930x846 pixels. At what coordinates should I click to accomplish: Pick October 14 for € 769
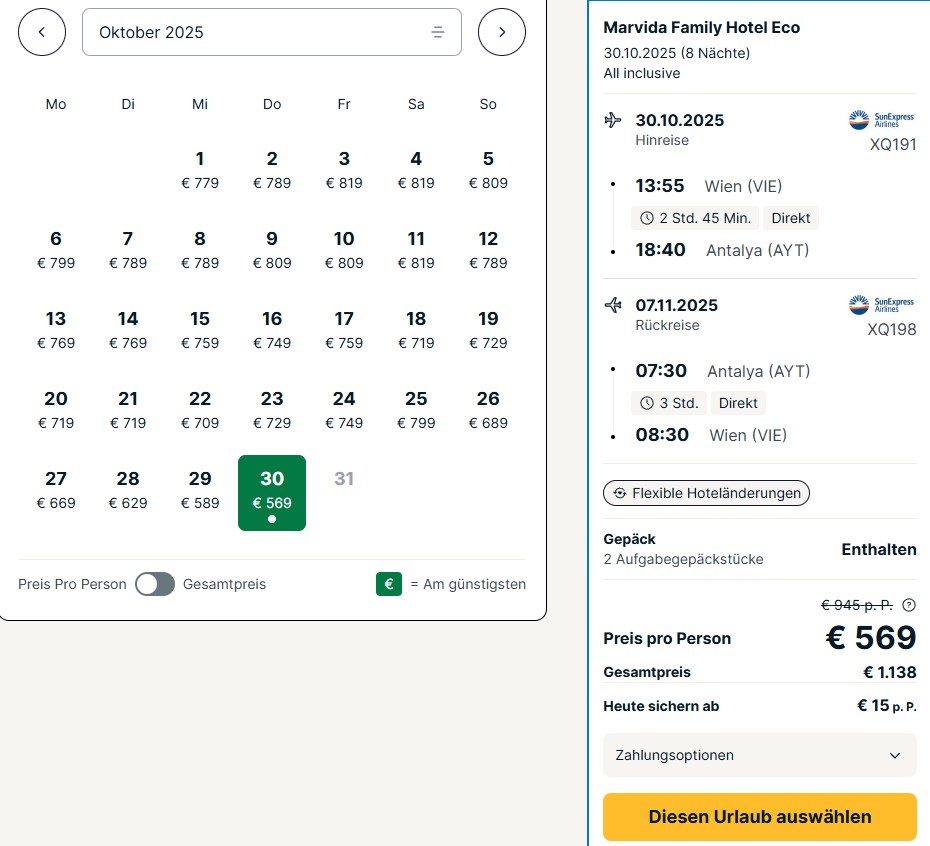pos(128,330)
